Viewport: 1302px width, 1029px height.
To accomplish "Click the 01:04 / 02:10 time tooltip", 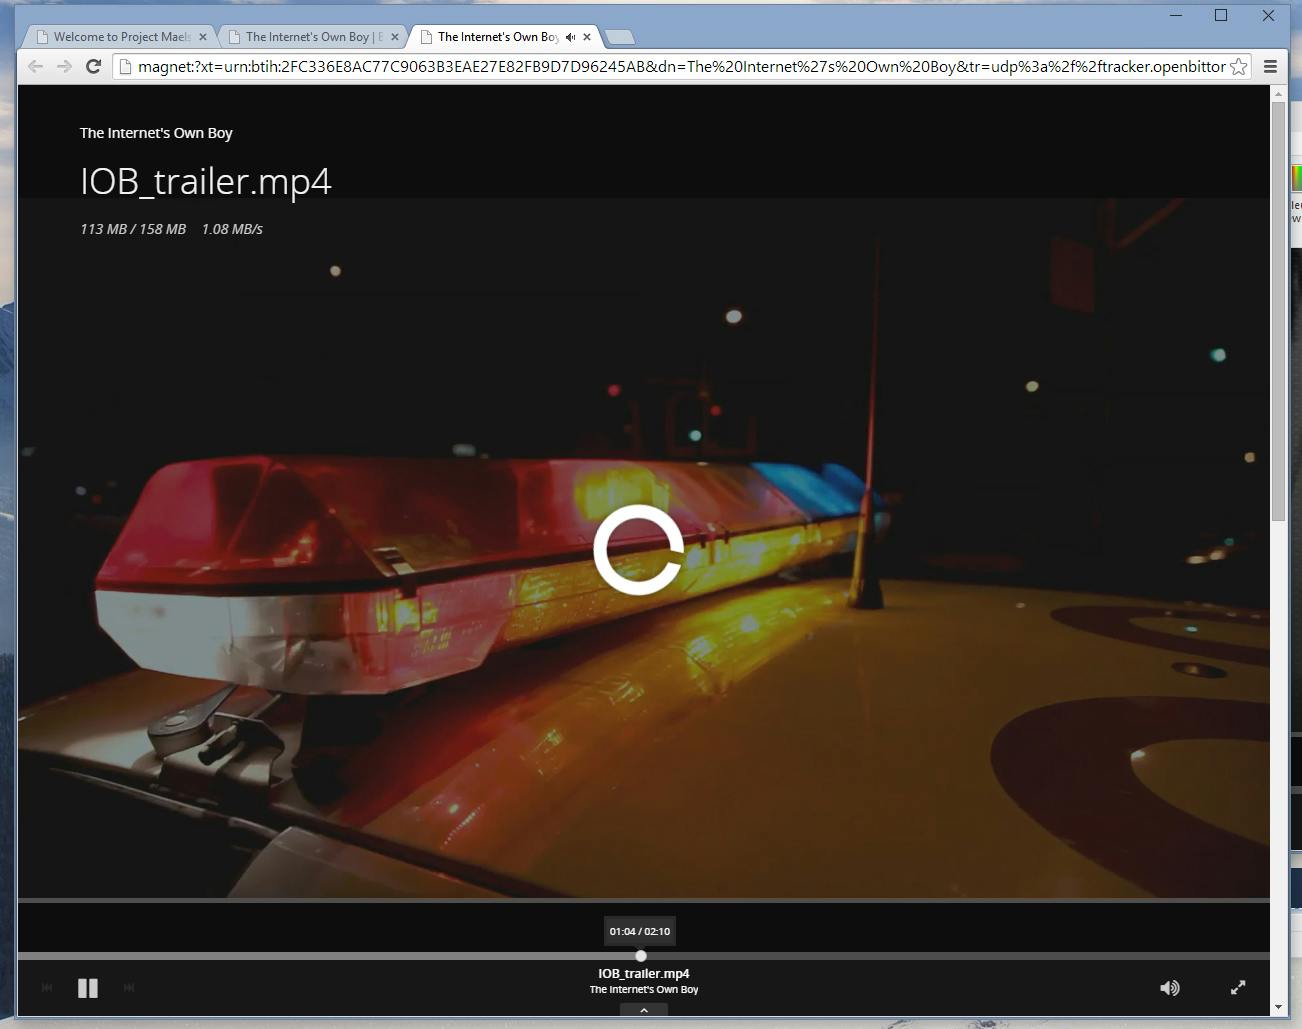I will click(640, 931).
